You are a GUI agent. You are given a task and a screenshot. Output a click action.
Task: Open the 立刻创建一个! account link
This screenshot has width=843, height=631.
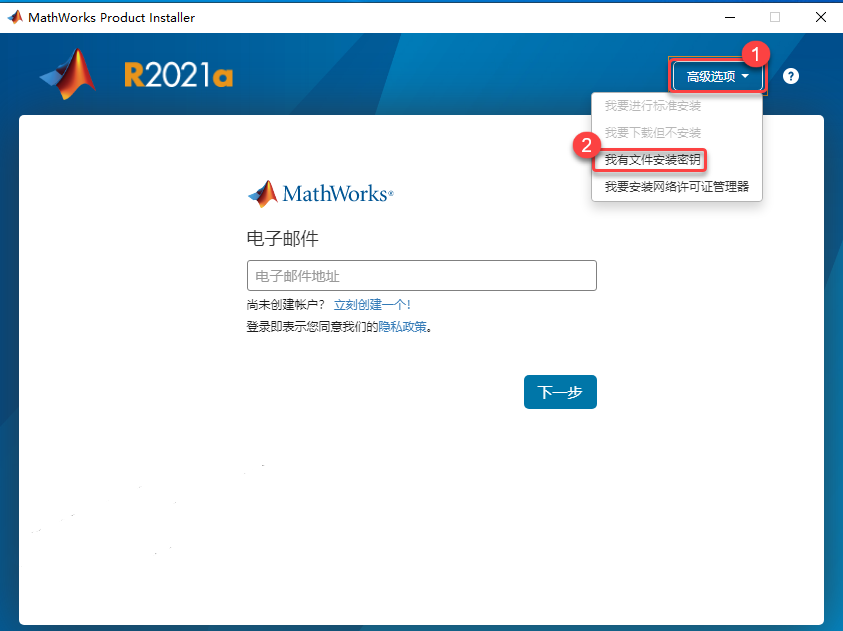[372, 305]
